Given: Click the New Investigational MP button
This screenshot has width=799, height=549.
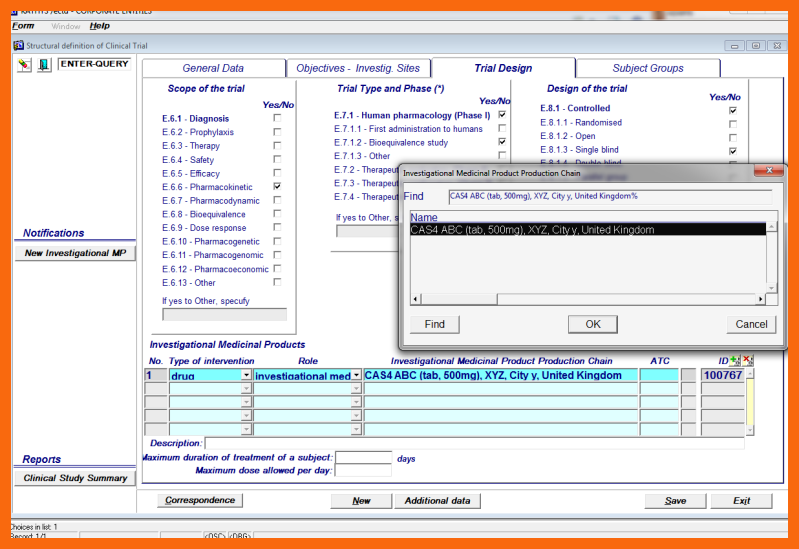Looking at the screenshot, I should point(75,253).
